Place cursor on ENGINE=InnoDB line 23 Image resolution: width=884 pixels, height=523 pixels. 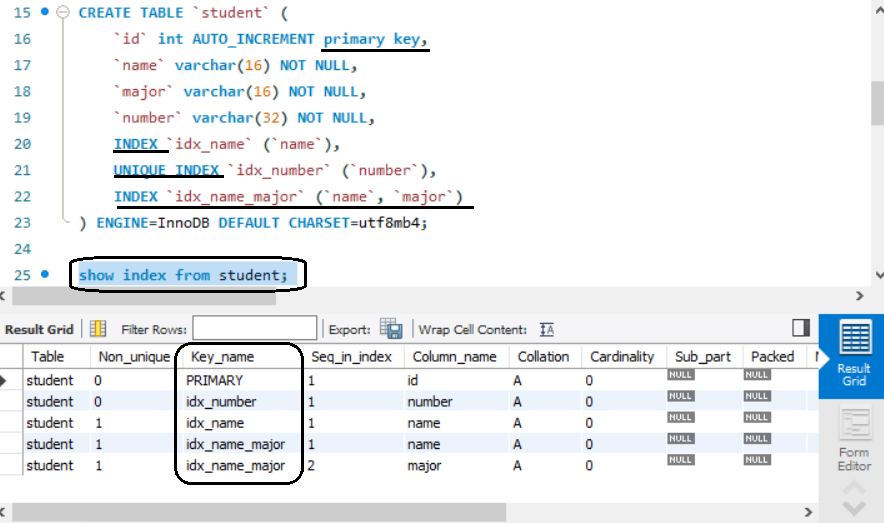253,223
